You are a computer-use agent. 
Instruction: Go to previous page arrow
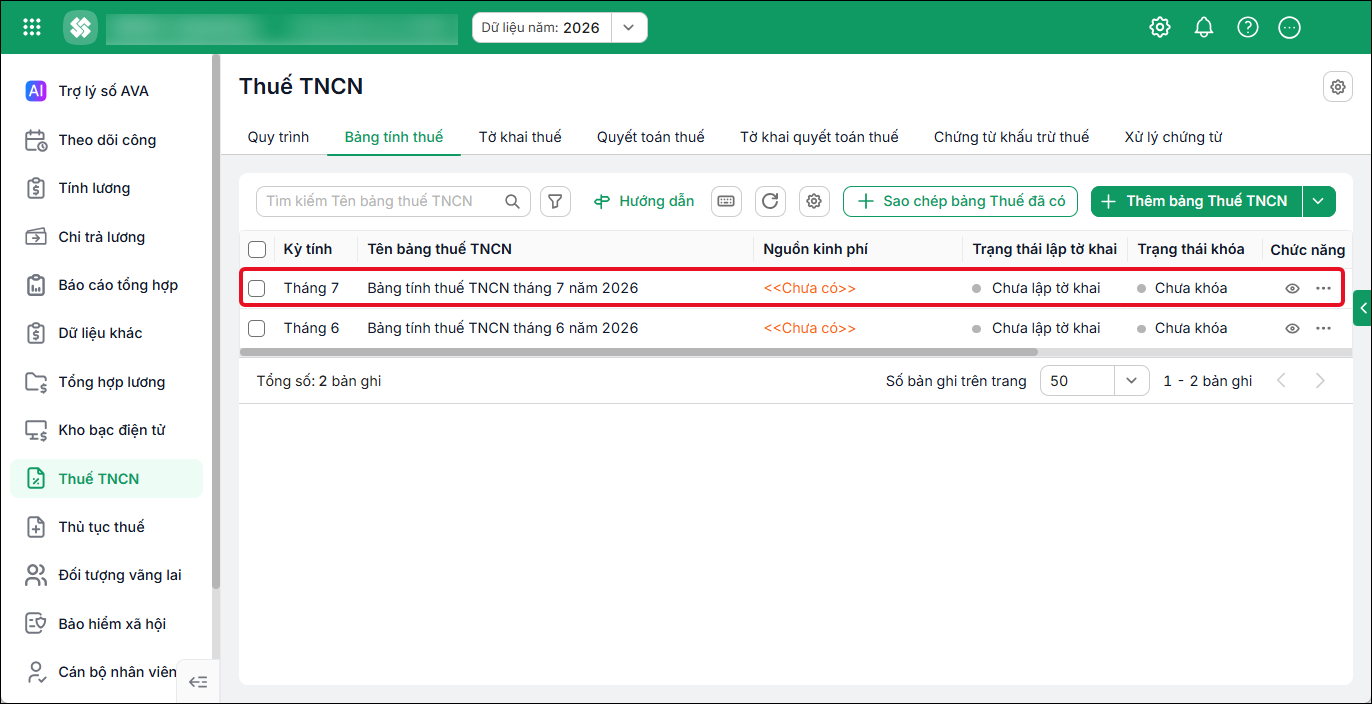(x=1282, y=381)
